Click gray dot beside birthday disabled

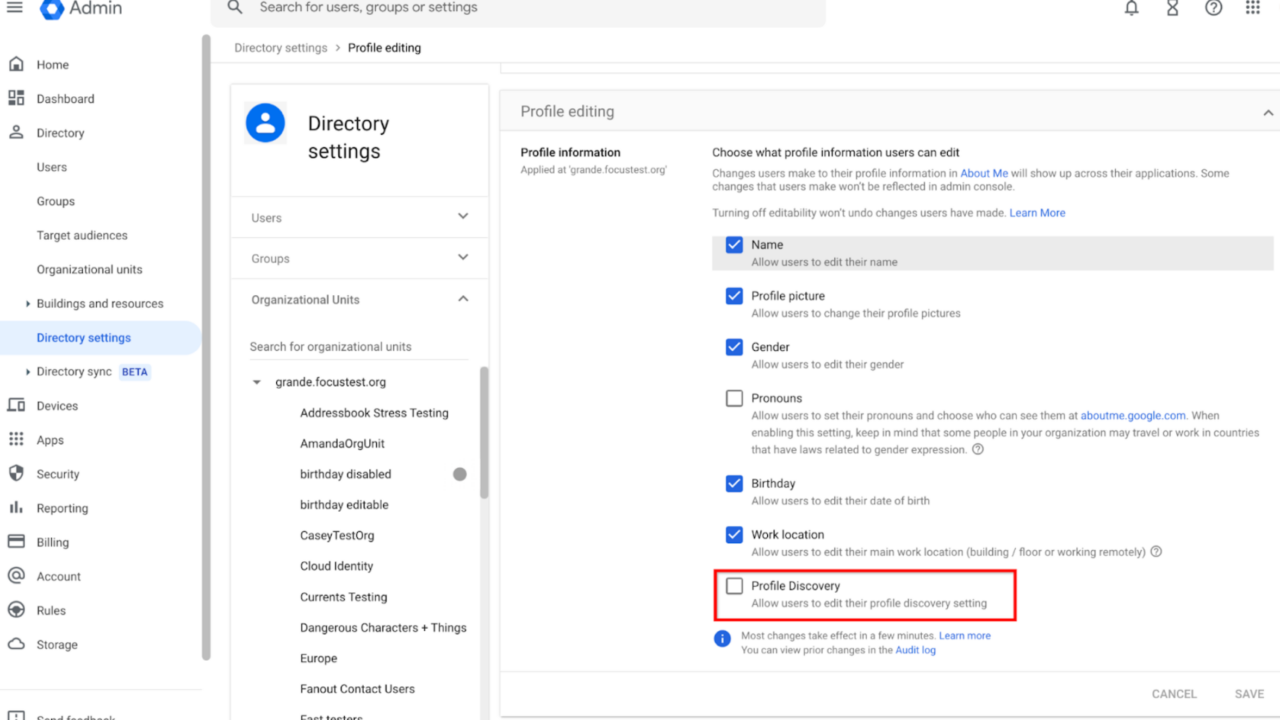click(x=459, y=474)
